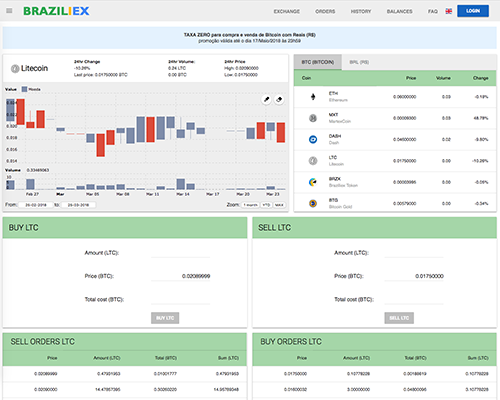
Task: Click the gray SELL LTC button
Action: [399, 318]
